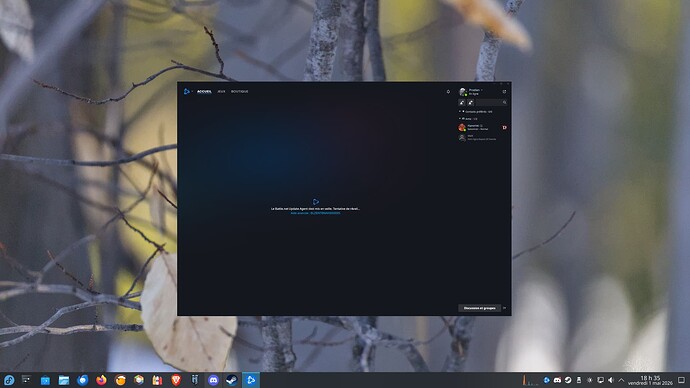Screen dimensions: 690x388
Task: Collapse the favorite contacts group
Action: (x=476, y=112)
